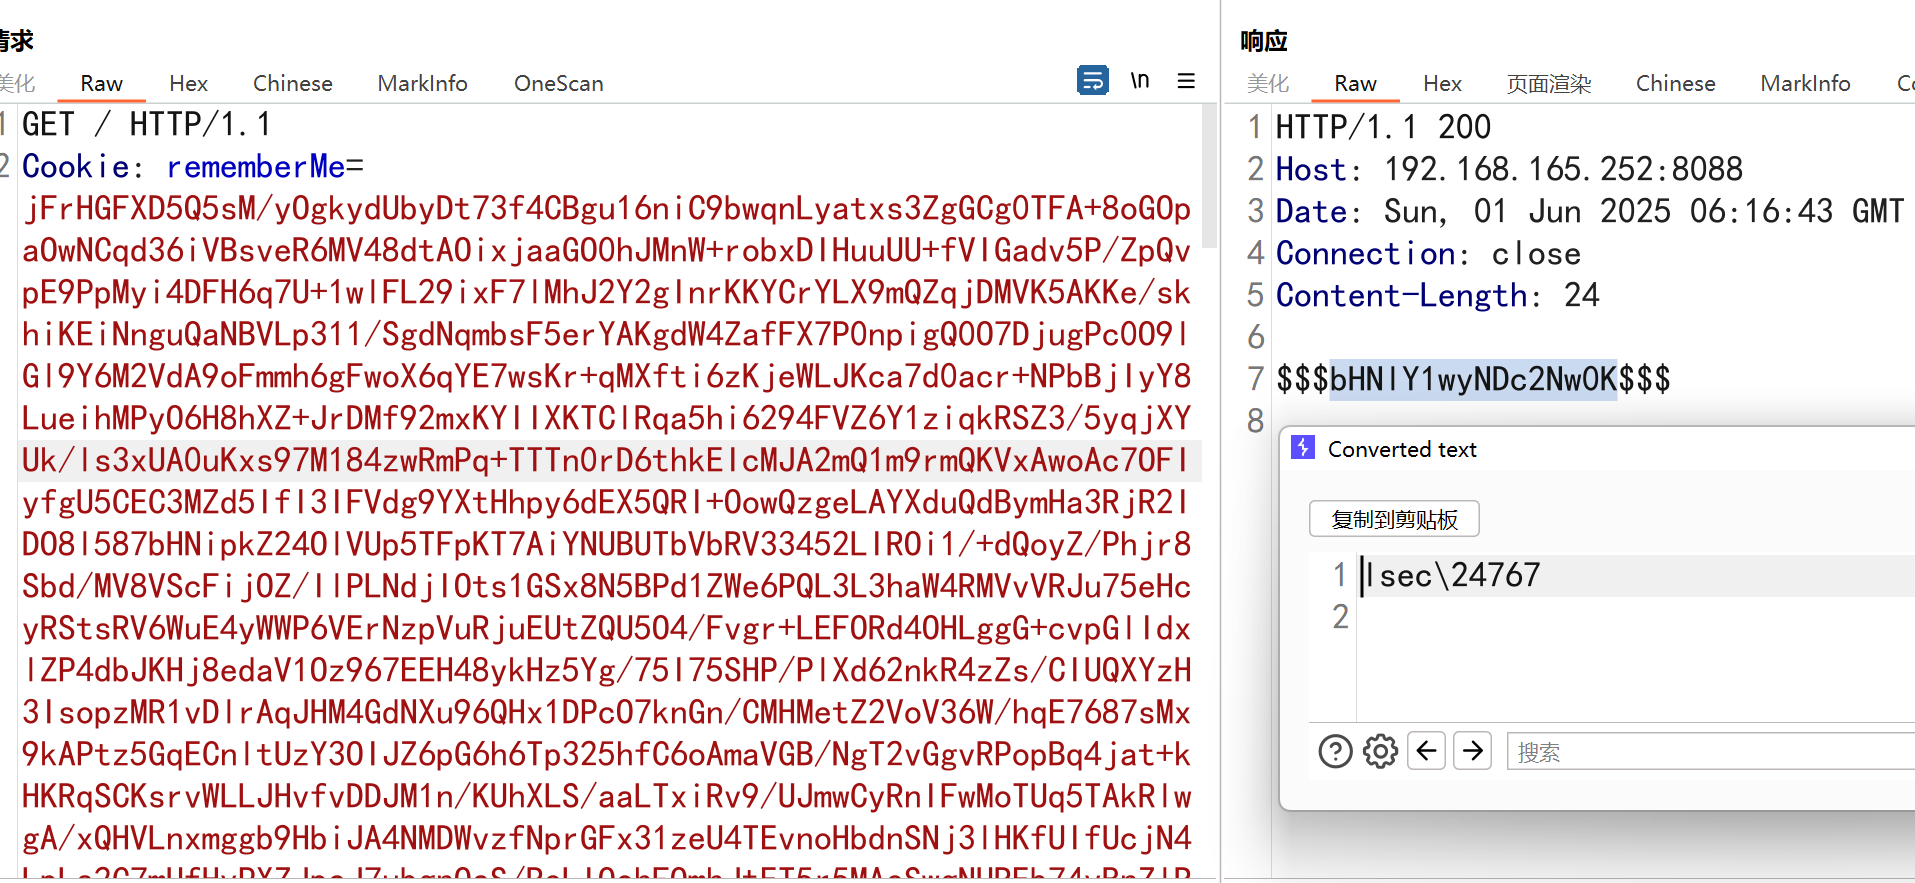Switch response view to Hex tab
Screen dimensions: 1915x883
tap(1442, 84)
